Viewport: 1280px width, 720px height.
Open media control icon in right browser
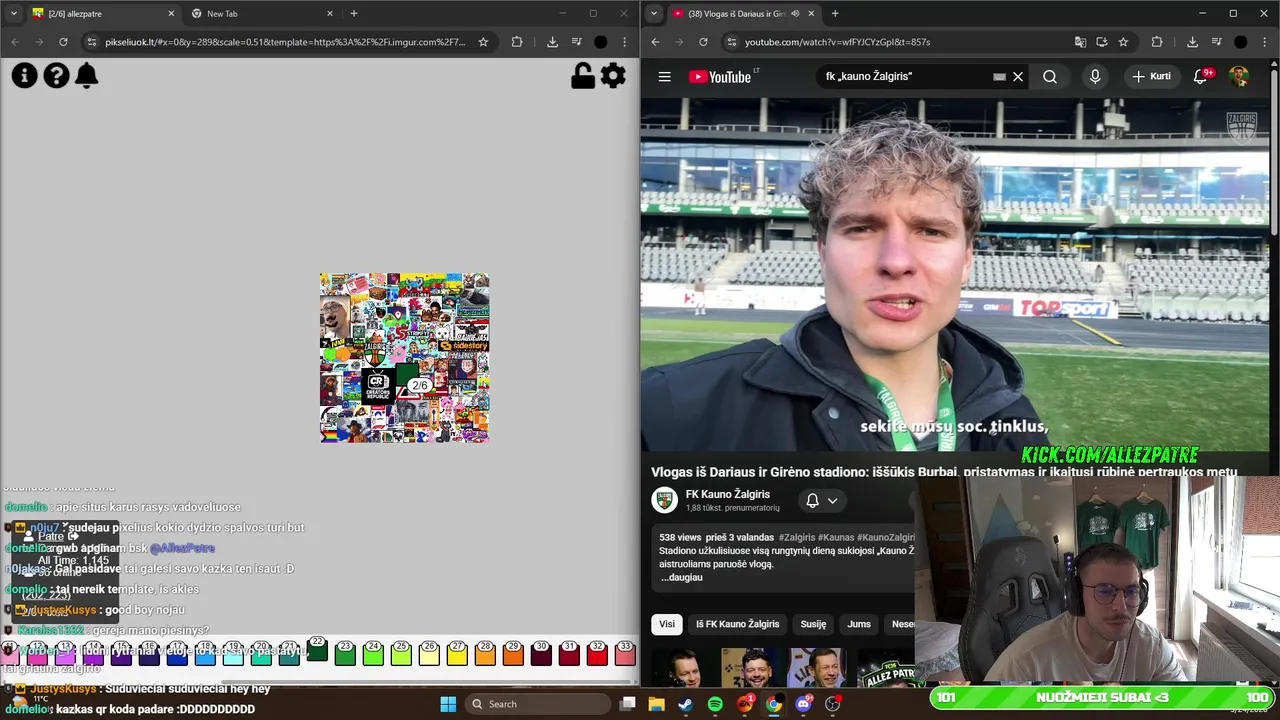tap(1216, 42)
